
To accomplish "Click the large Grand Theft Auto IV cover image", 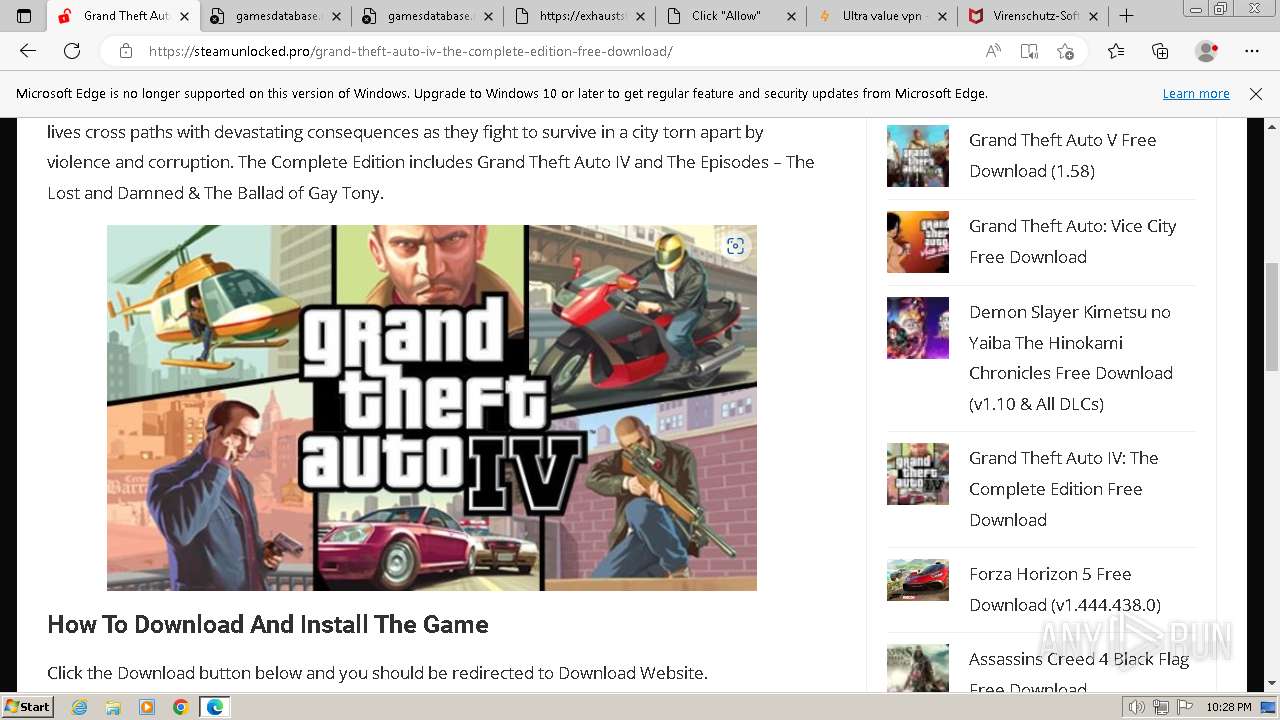I will click(432, 407).
